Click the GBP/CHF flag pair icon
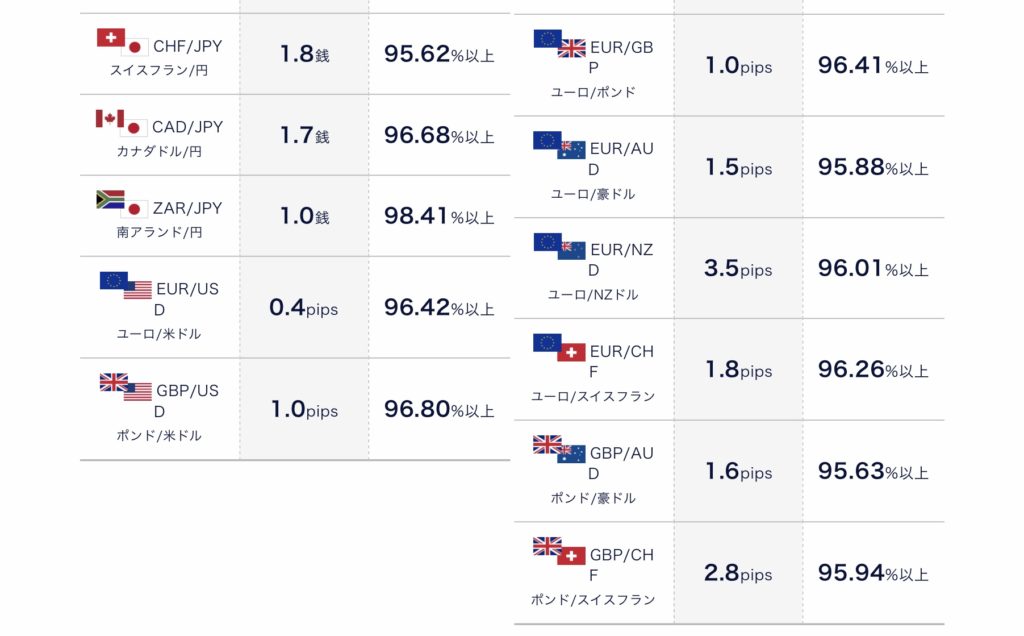The width and height of the screenshot is (1024, 636). [559, 551]
